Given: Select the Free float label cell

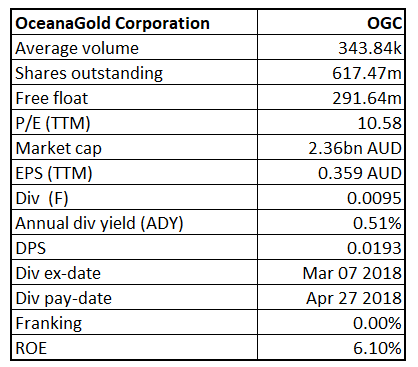Looking at the screenshot, I should pyautogui.click(x=134, y=97).
